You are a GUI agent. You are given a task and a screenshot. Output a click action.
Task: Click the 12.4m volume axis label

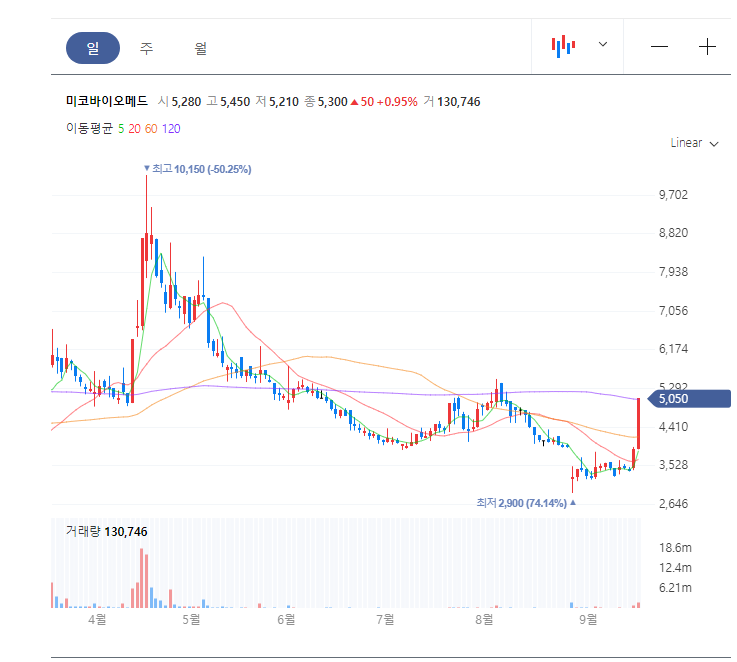(675, 568)
